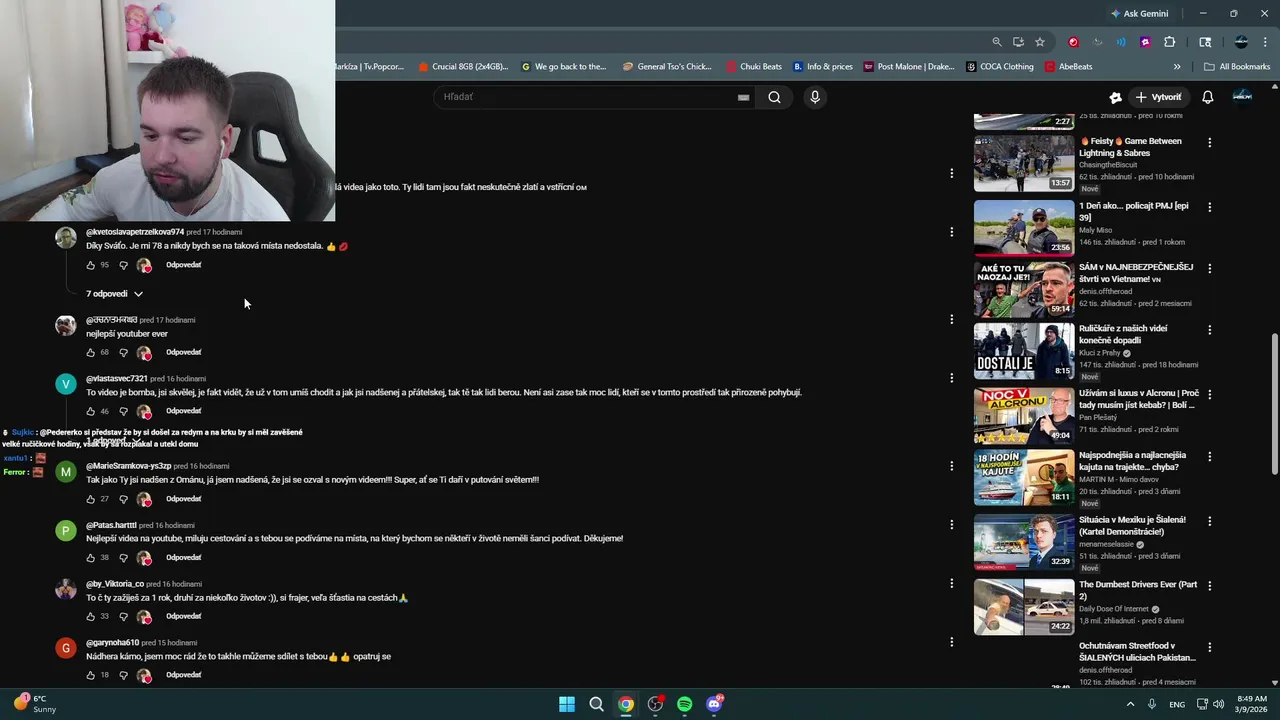Like the comment by @by_Viktoria_co
The image size is (1280, 720).
[91, 616]
